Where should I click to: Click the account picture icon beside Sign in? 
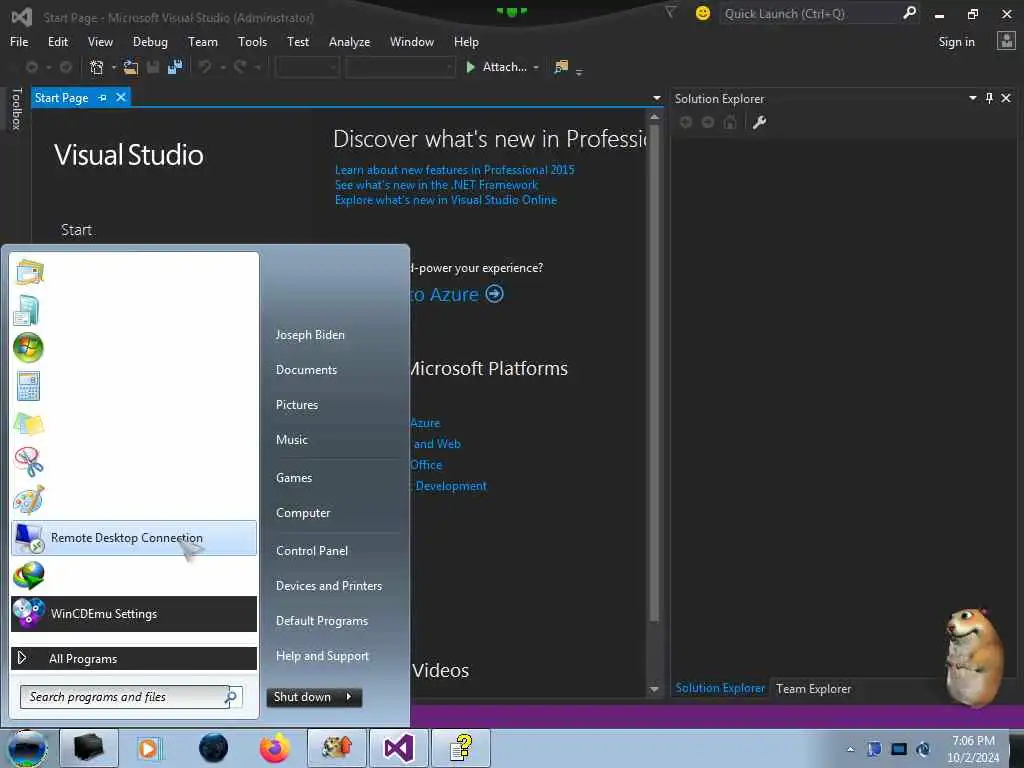tap(1006, 41)
